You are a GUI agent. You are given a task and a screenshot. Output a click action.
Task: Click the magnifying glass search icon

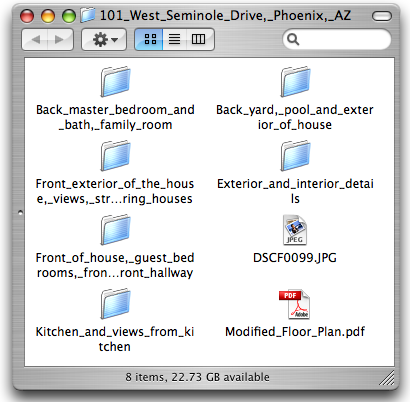click(293, 39)
